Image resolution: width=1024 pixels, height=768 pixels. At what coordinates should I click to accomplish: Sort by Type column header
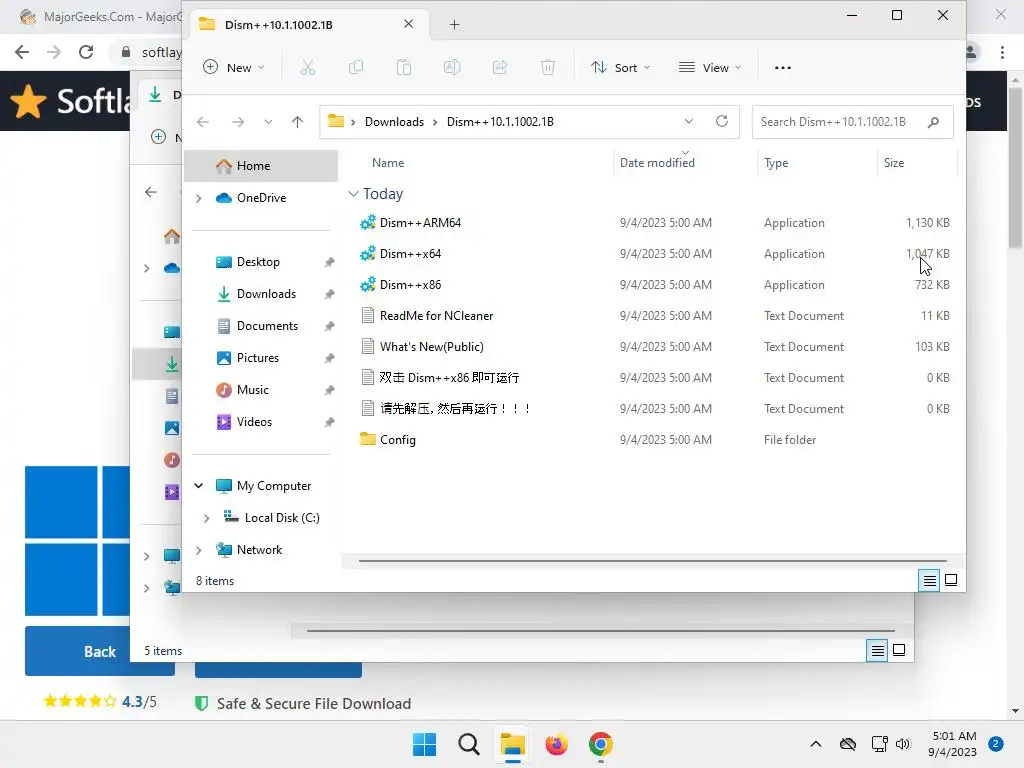(776, 163)
